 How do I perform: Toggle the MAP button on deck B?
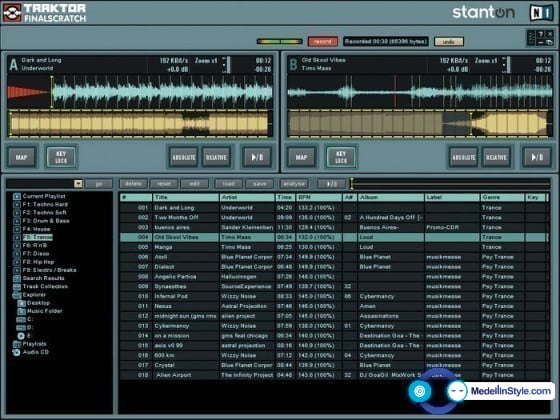click(x=301, y=157)
